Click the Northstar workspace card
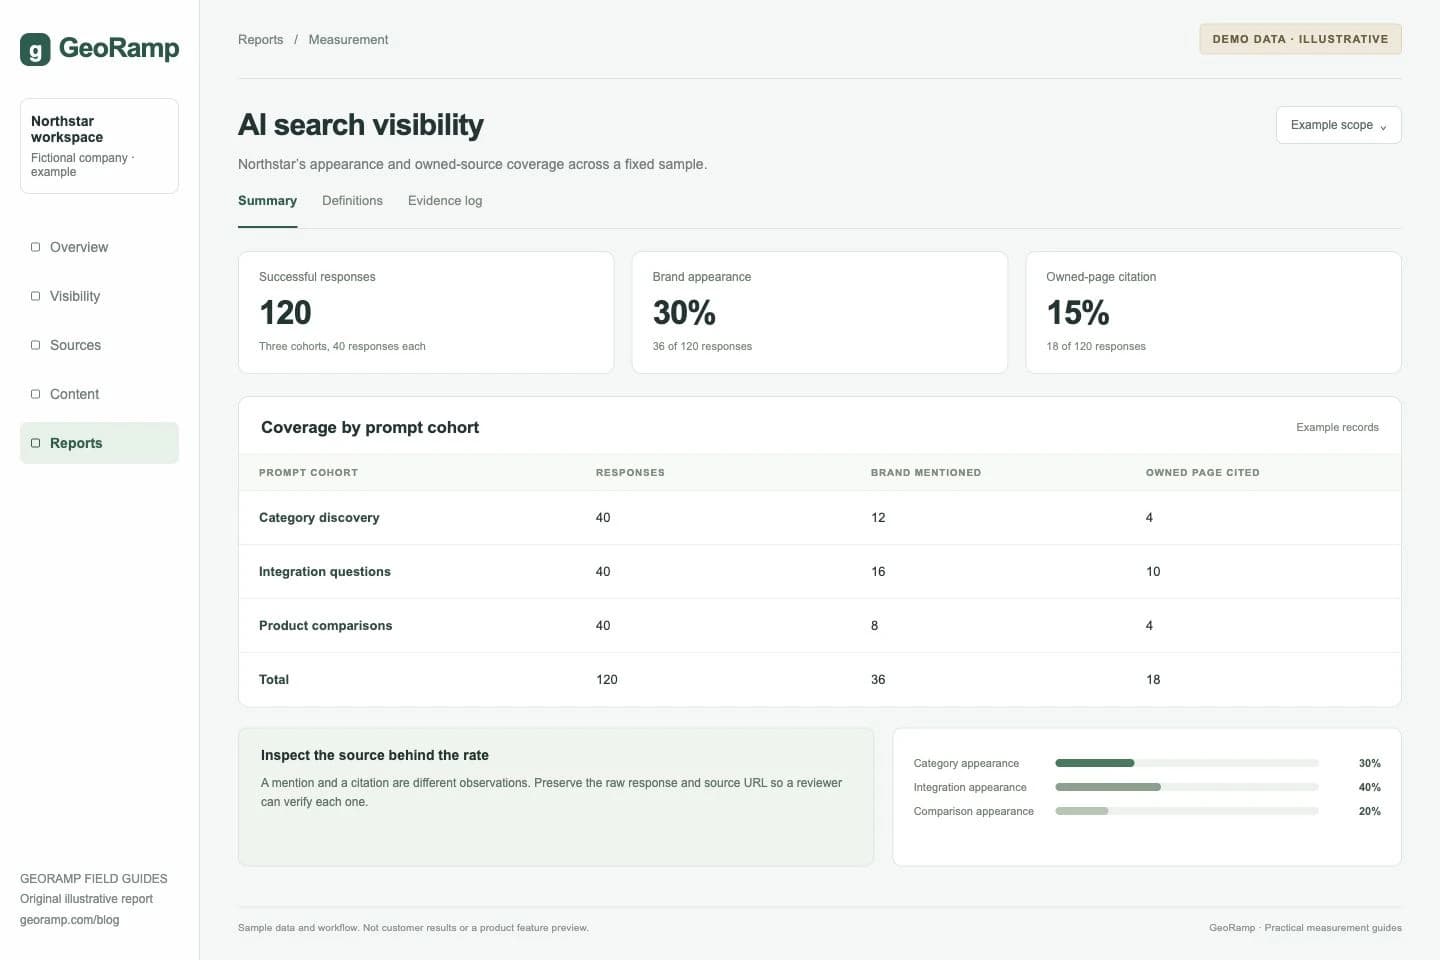The width and height of the screenshot is (1440, 960). point(99,146)
